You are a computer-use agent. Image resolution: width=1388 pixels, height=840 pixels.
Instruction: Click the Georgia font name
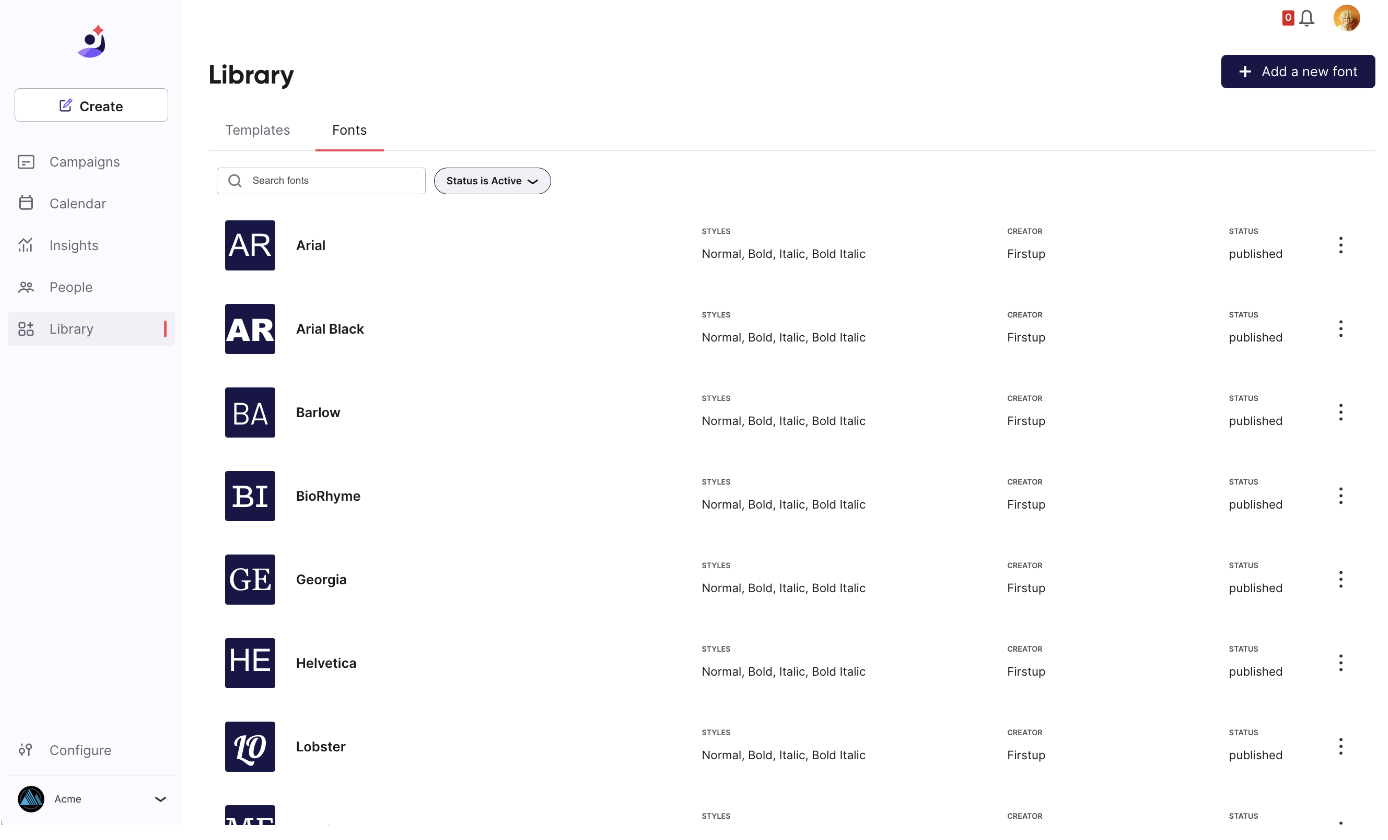tap(321, 580)
